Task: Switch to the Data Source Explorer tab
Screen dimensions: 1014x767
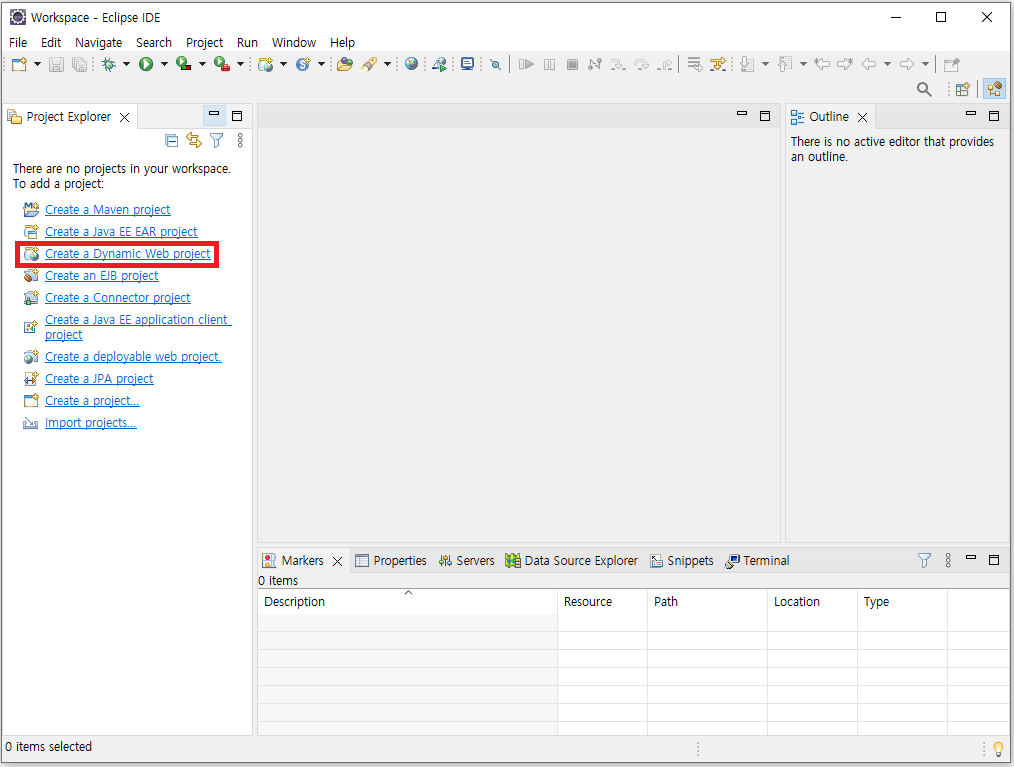Action: [x=572, y=561]
